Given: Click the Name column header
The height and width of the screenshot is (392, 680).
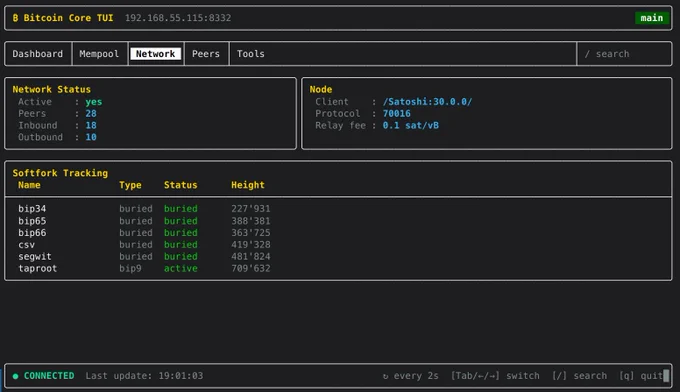Looking at the screenshot, I should click(29, 185).
